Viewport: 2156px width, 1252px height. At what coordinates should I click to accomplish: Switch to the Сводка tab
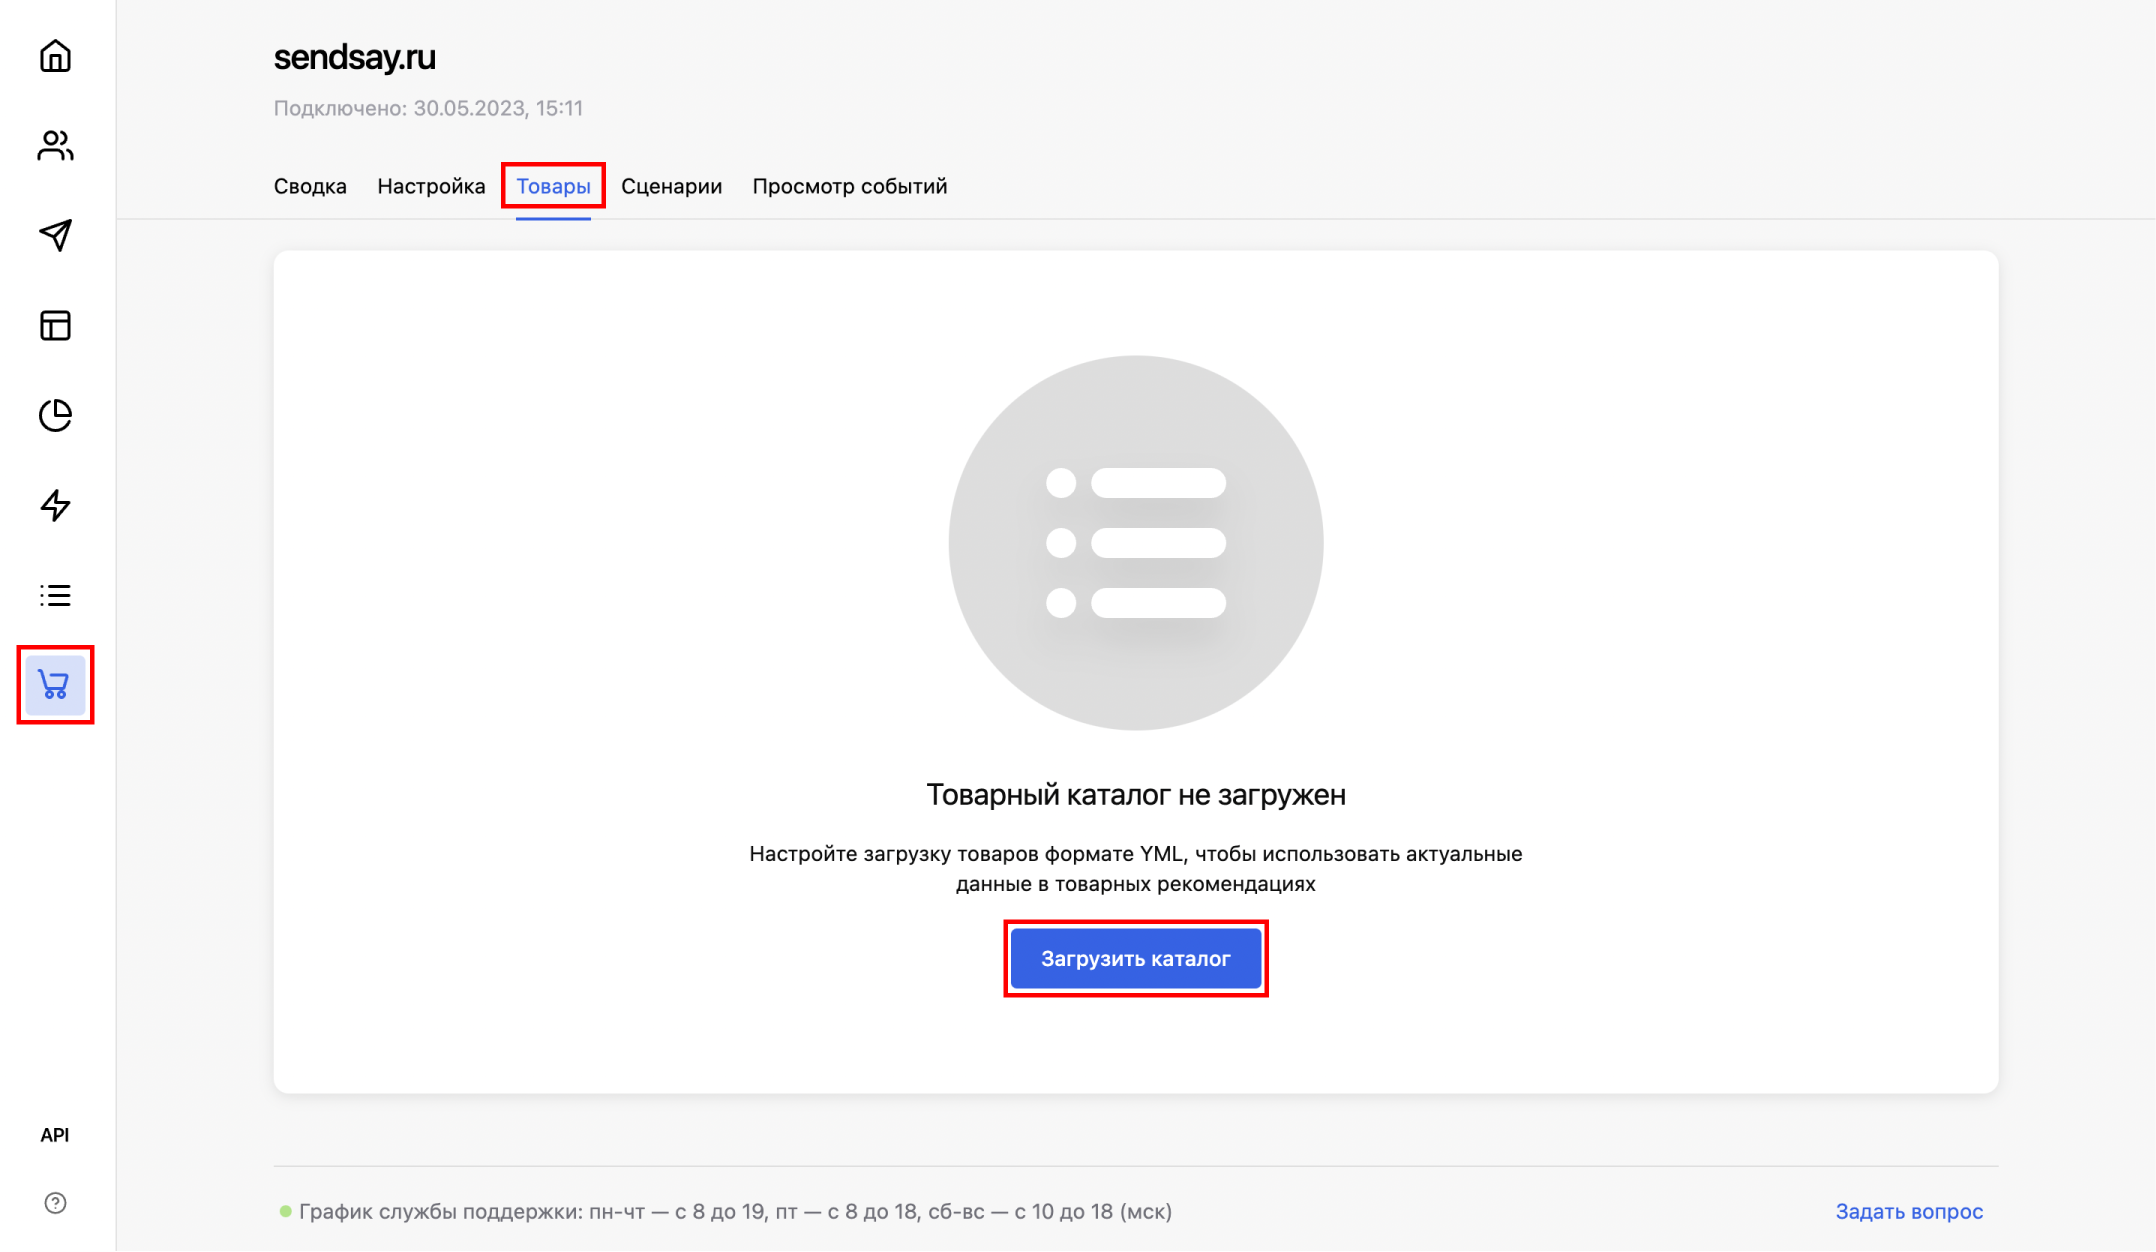click(310, 186)
